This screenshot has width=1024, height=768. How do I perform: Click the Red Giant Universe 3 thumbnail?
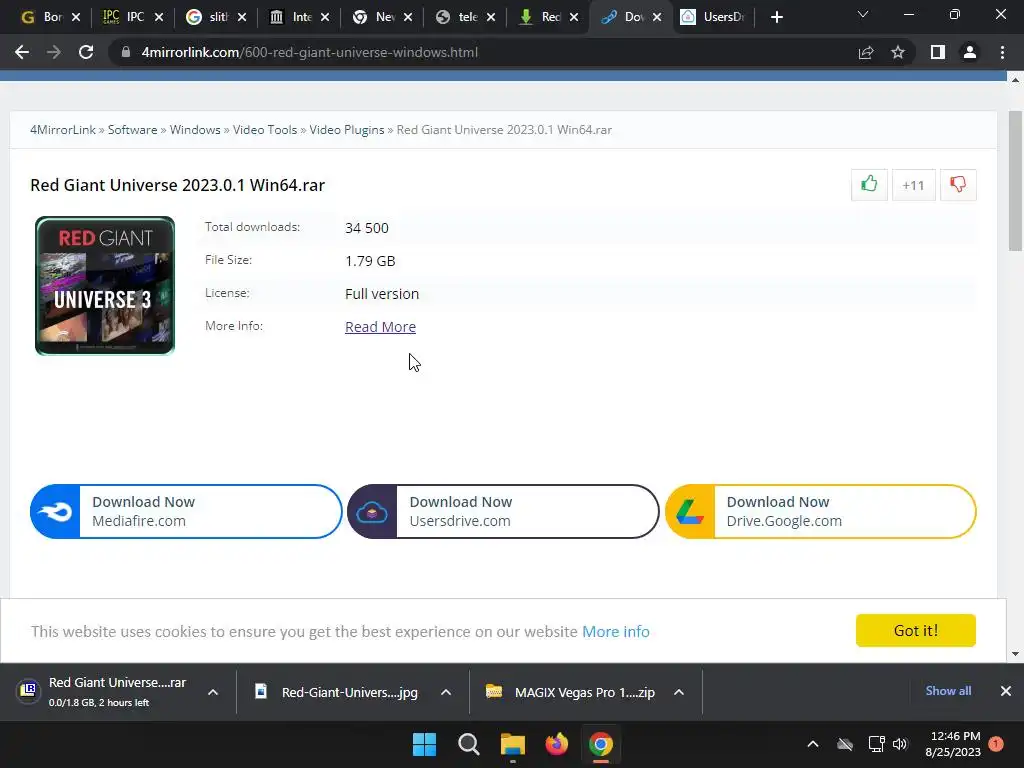[x=105, y=286]
